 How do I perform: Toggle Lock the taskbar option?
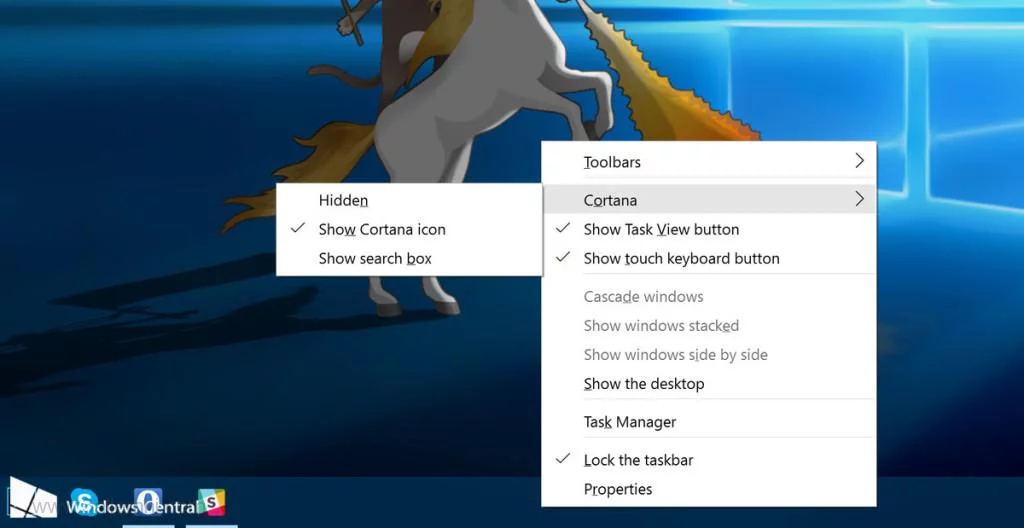(638, 460)
